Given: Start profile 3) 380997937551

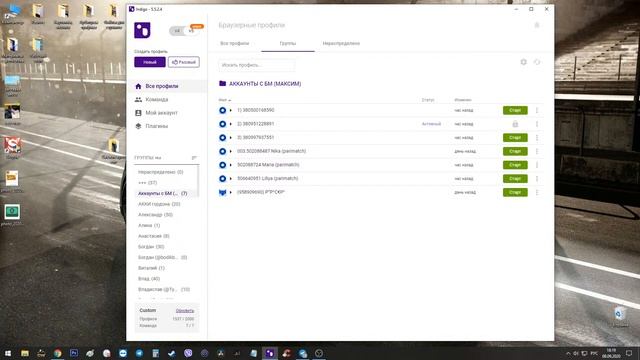Looking at the screenshot, I should tap(515, 138).
